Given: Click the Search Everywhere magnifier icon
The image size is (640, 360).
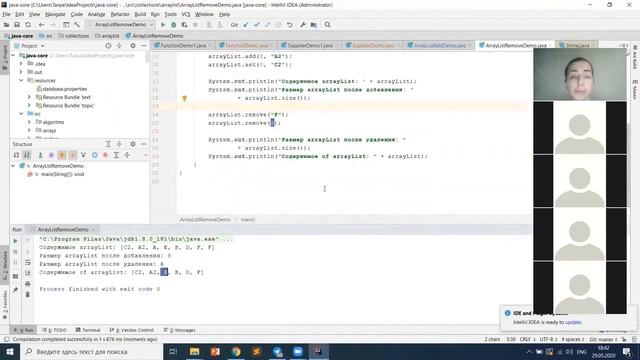Looking at the screenshot, I should point(327,25).
